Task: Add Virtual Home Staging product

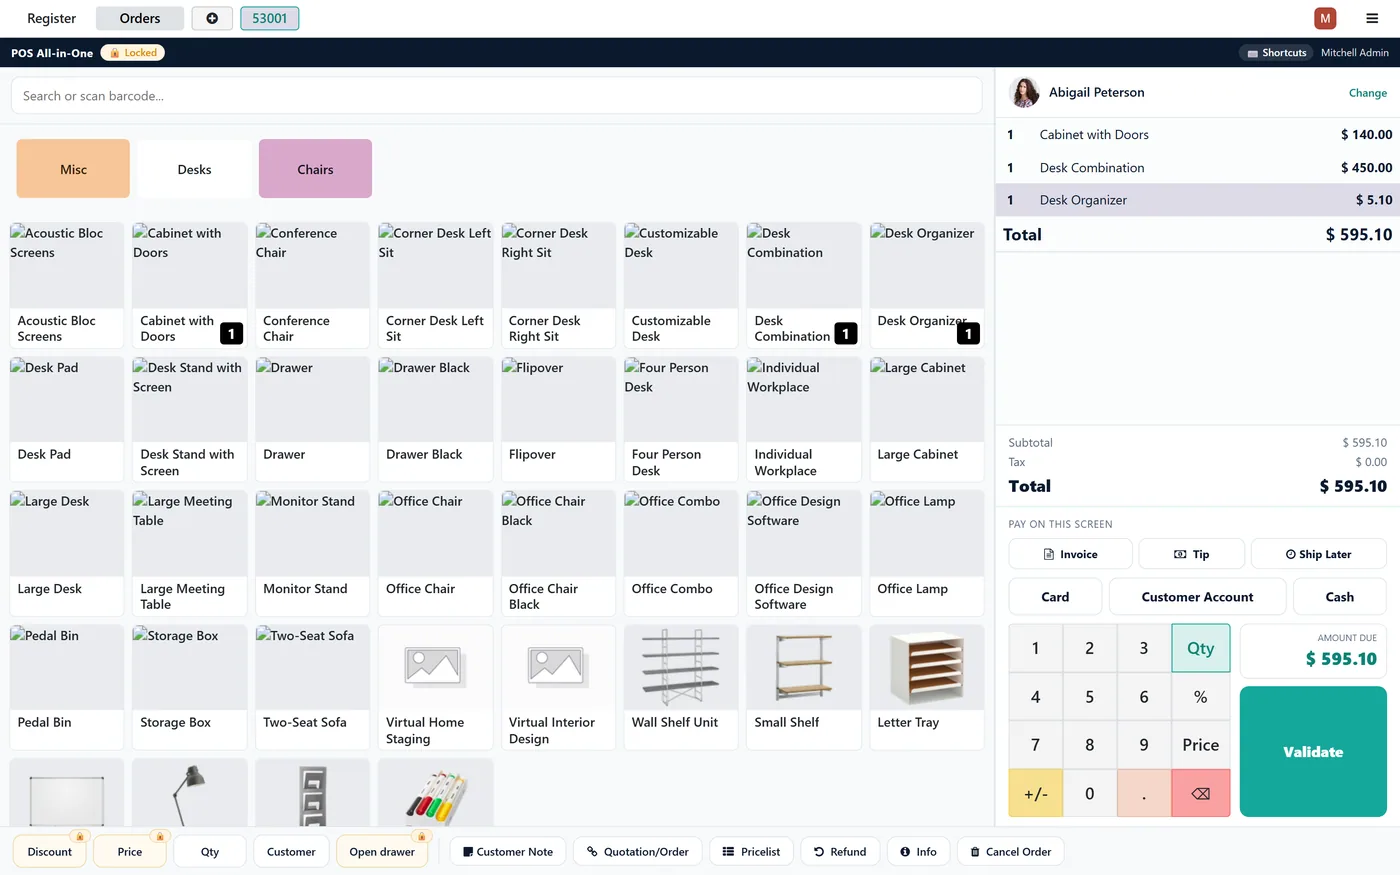Action: [435, 687]
